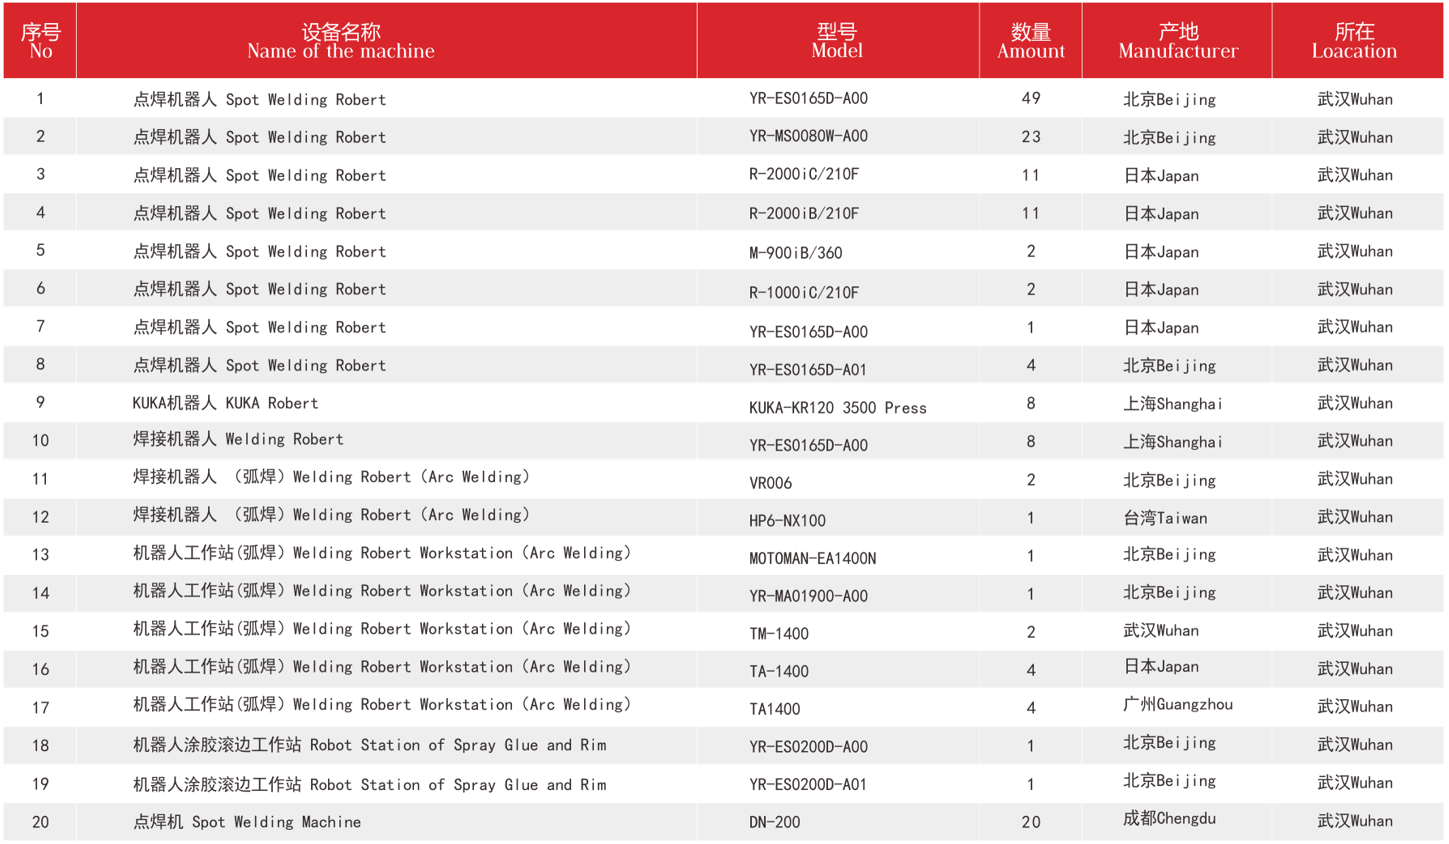Select the YR-MS0080W-A00 model cell
1449x844 pixels.
(808, 137)
